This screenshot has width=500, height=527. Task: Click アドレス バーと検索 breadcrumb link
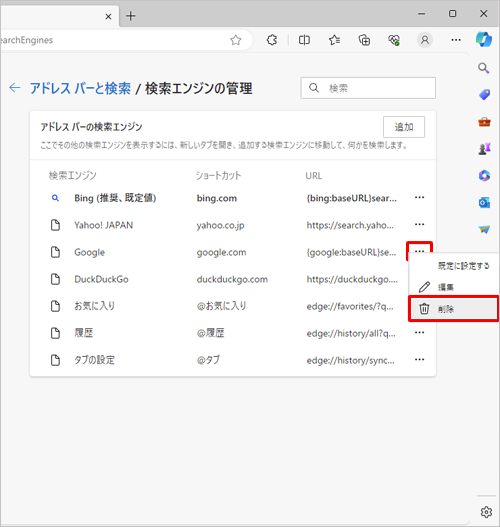tap(80, 88)
